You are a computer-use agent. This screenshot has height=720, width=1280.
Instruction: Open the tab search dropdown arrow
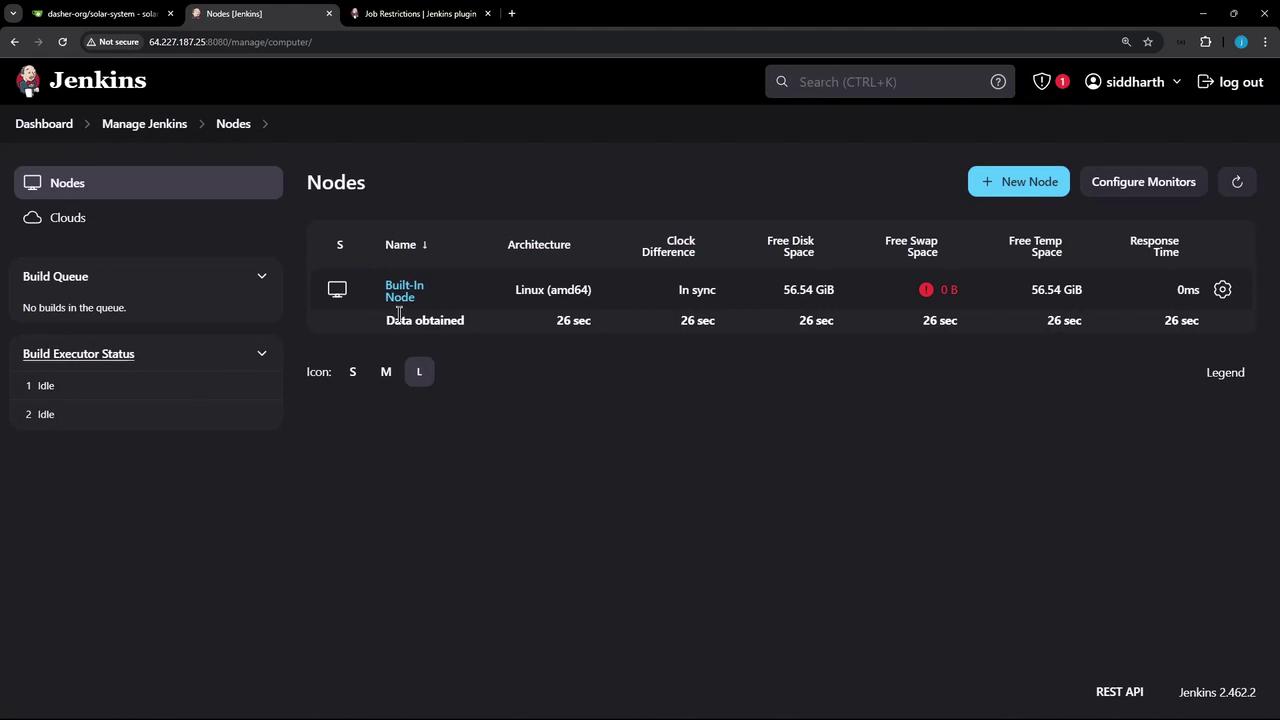13,14
